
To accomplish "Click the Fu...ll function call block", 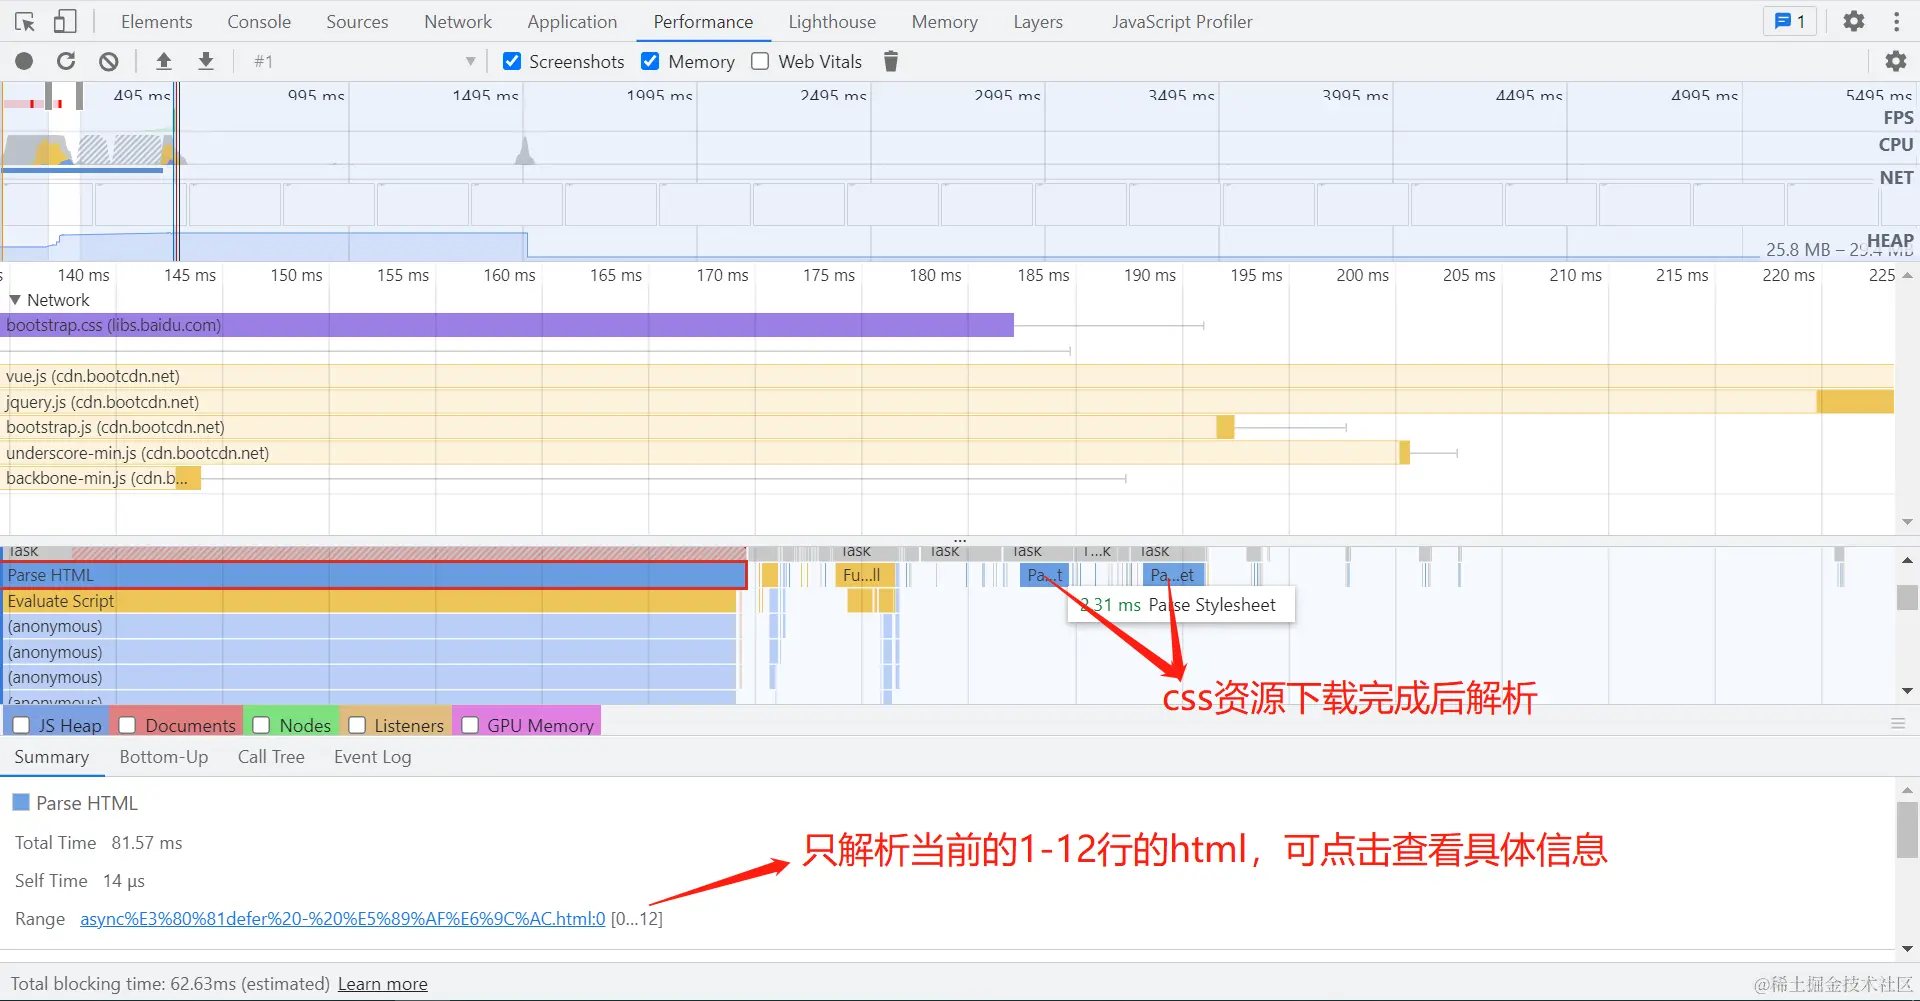I will point(865,575).
